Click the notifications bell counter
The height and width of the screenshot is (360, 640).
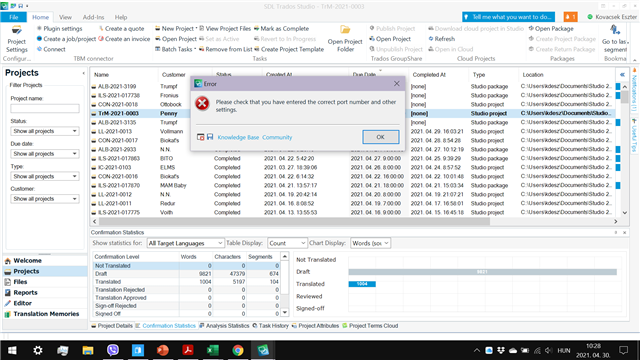570,17
